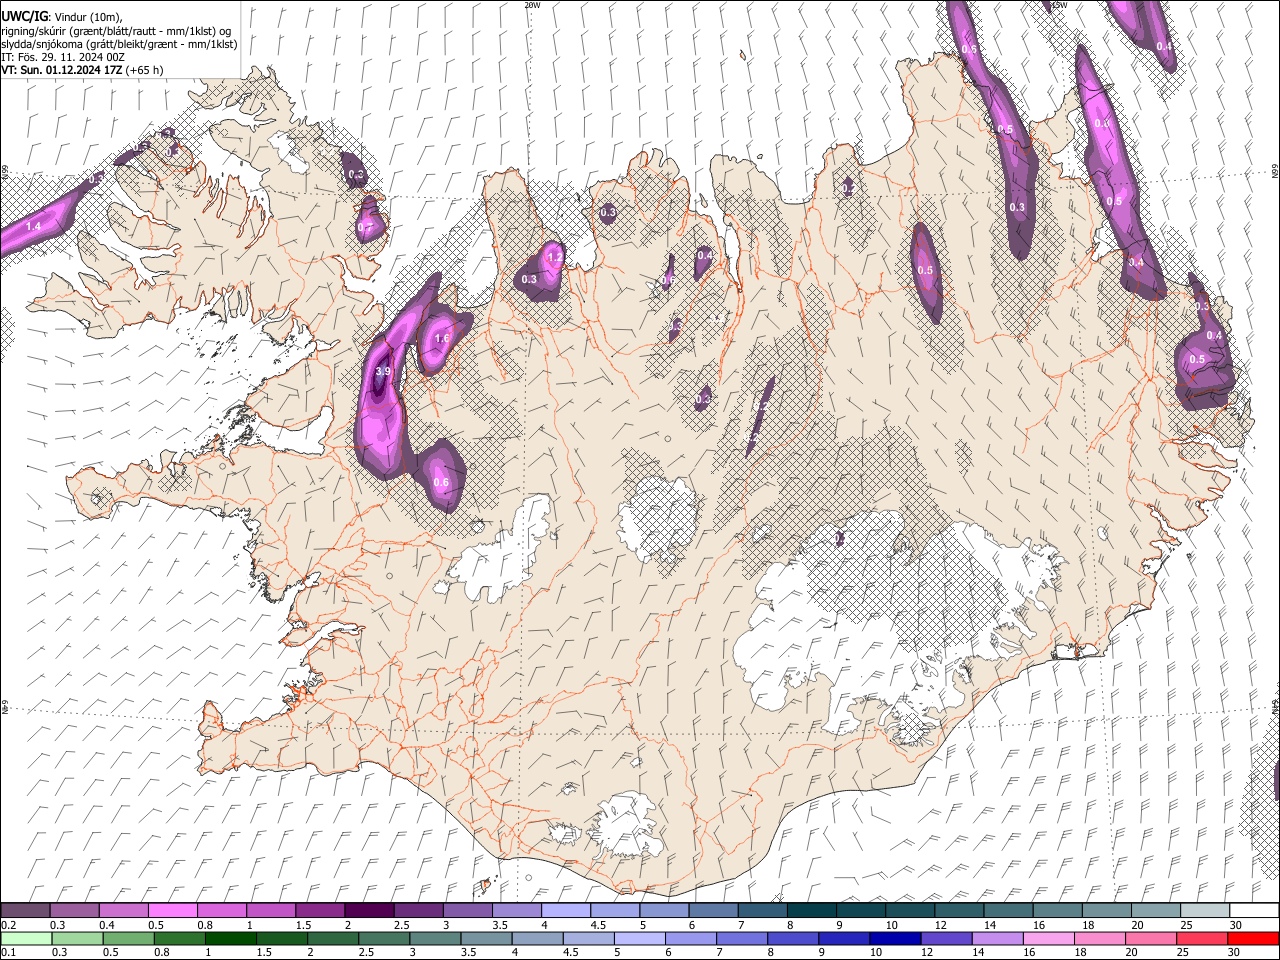Image resolution: width=1280 pixels, height=960 pixels.
Task: Click the violet swatch labeled 12 on rain scale
Action: tap(945, 938)
